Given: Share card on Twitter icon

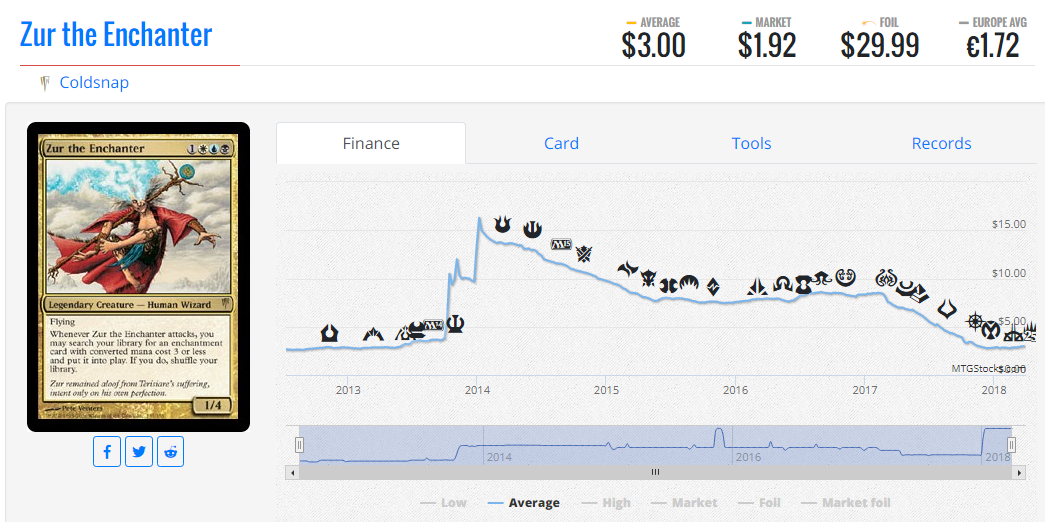Looking at the screenshot, I should pos(139,452).
